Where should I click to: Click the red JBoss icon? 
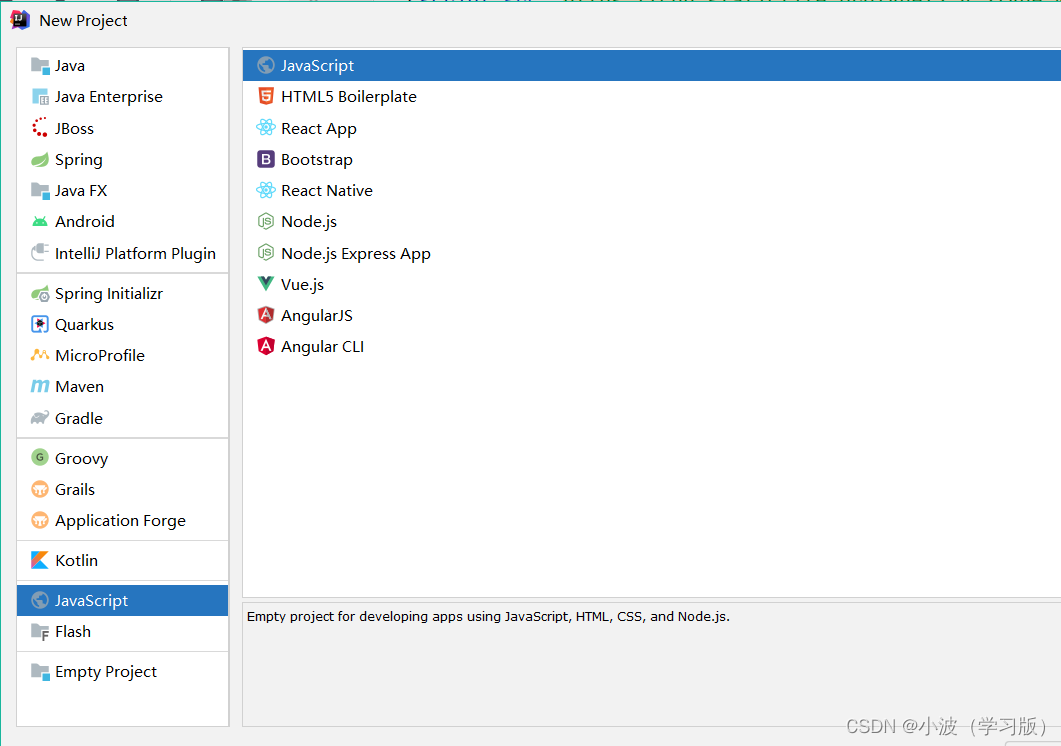pyautogui.click(x=40, y=128)
